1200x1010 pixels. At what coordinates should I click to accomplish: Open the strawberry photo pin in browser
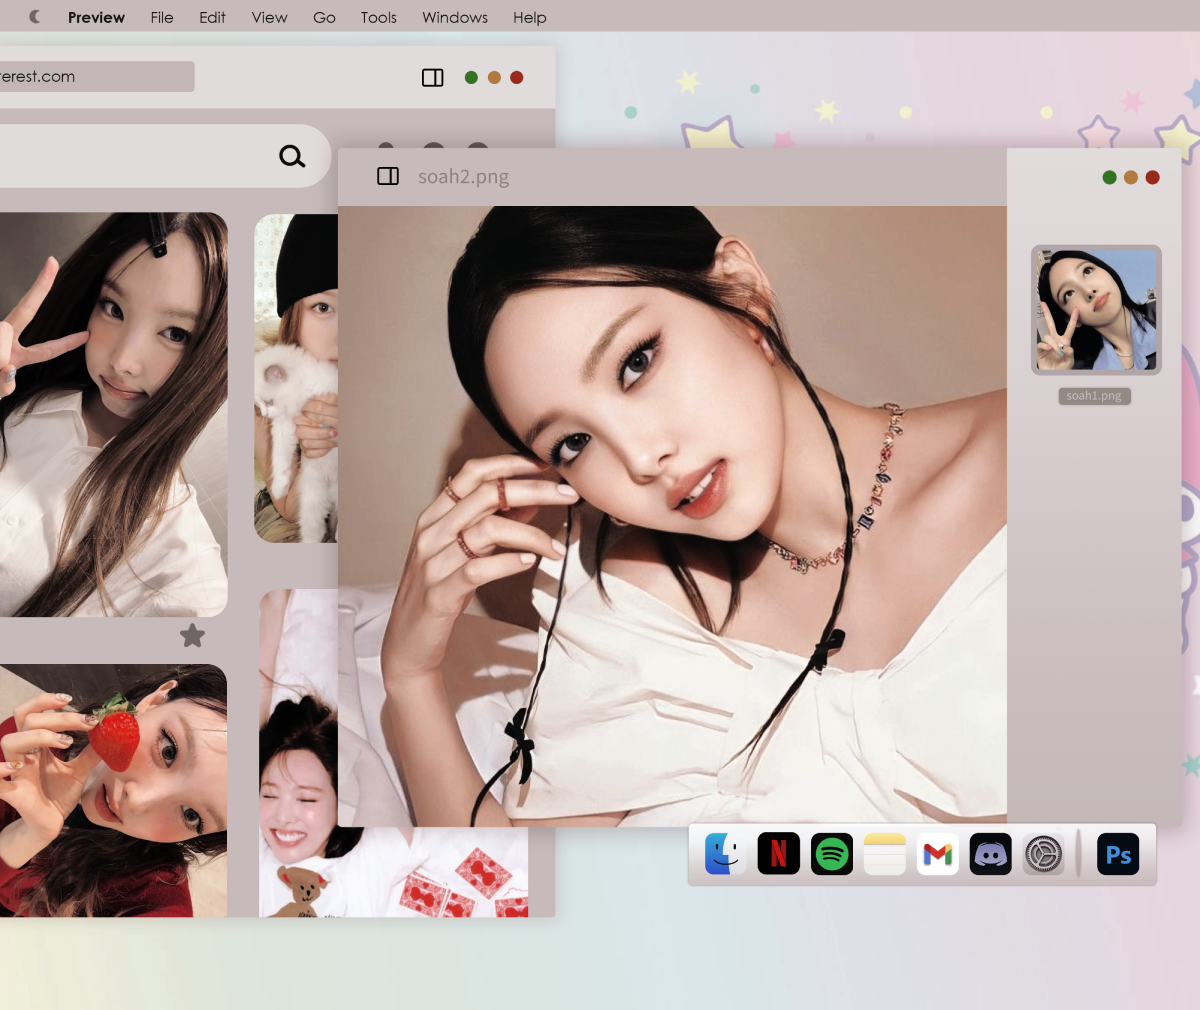(x=113, y=790)
